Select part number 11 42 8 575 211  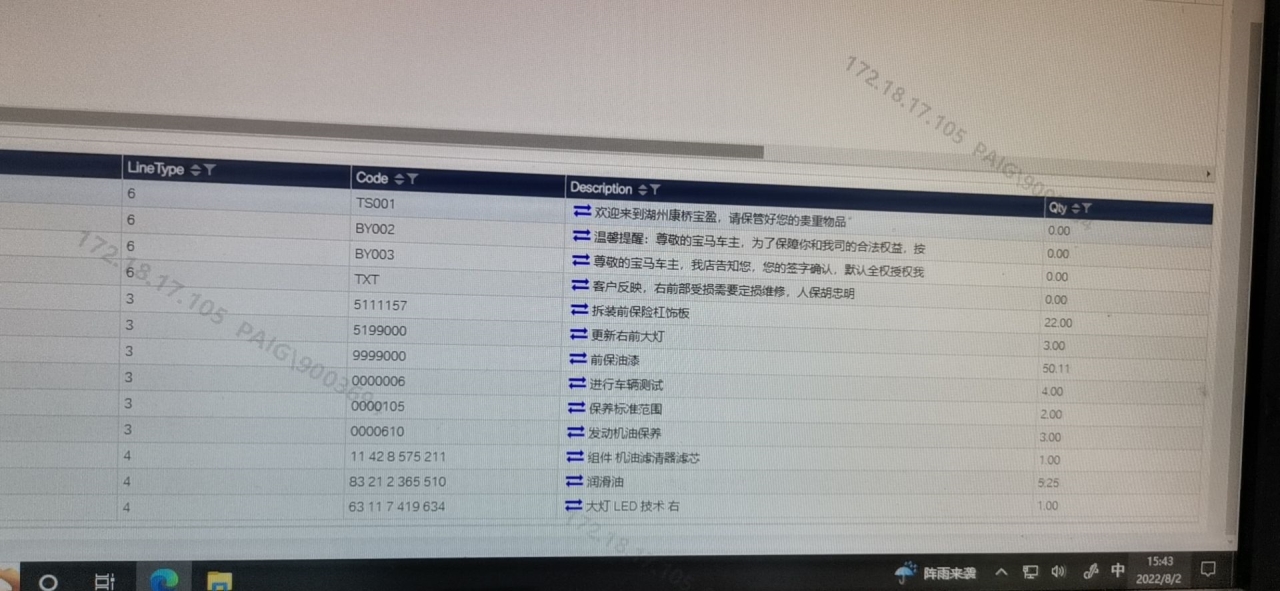tap(398, 457)
